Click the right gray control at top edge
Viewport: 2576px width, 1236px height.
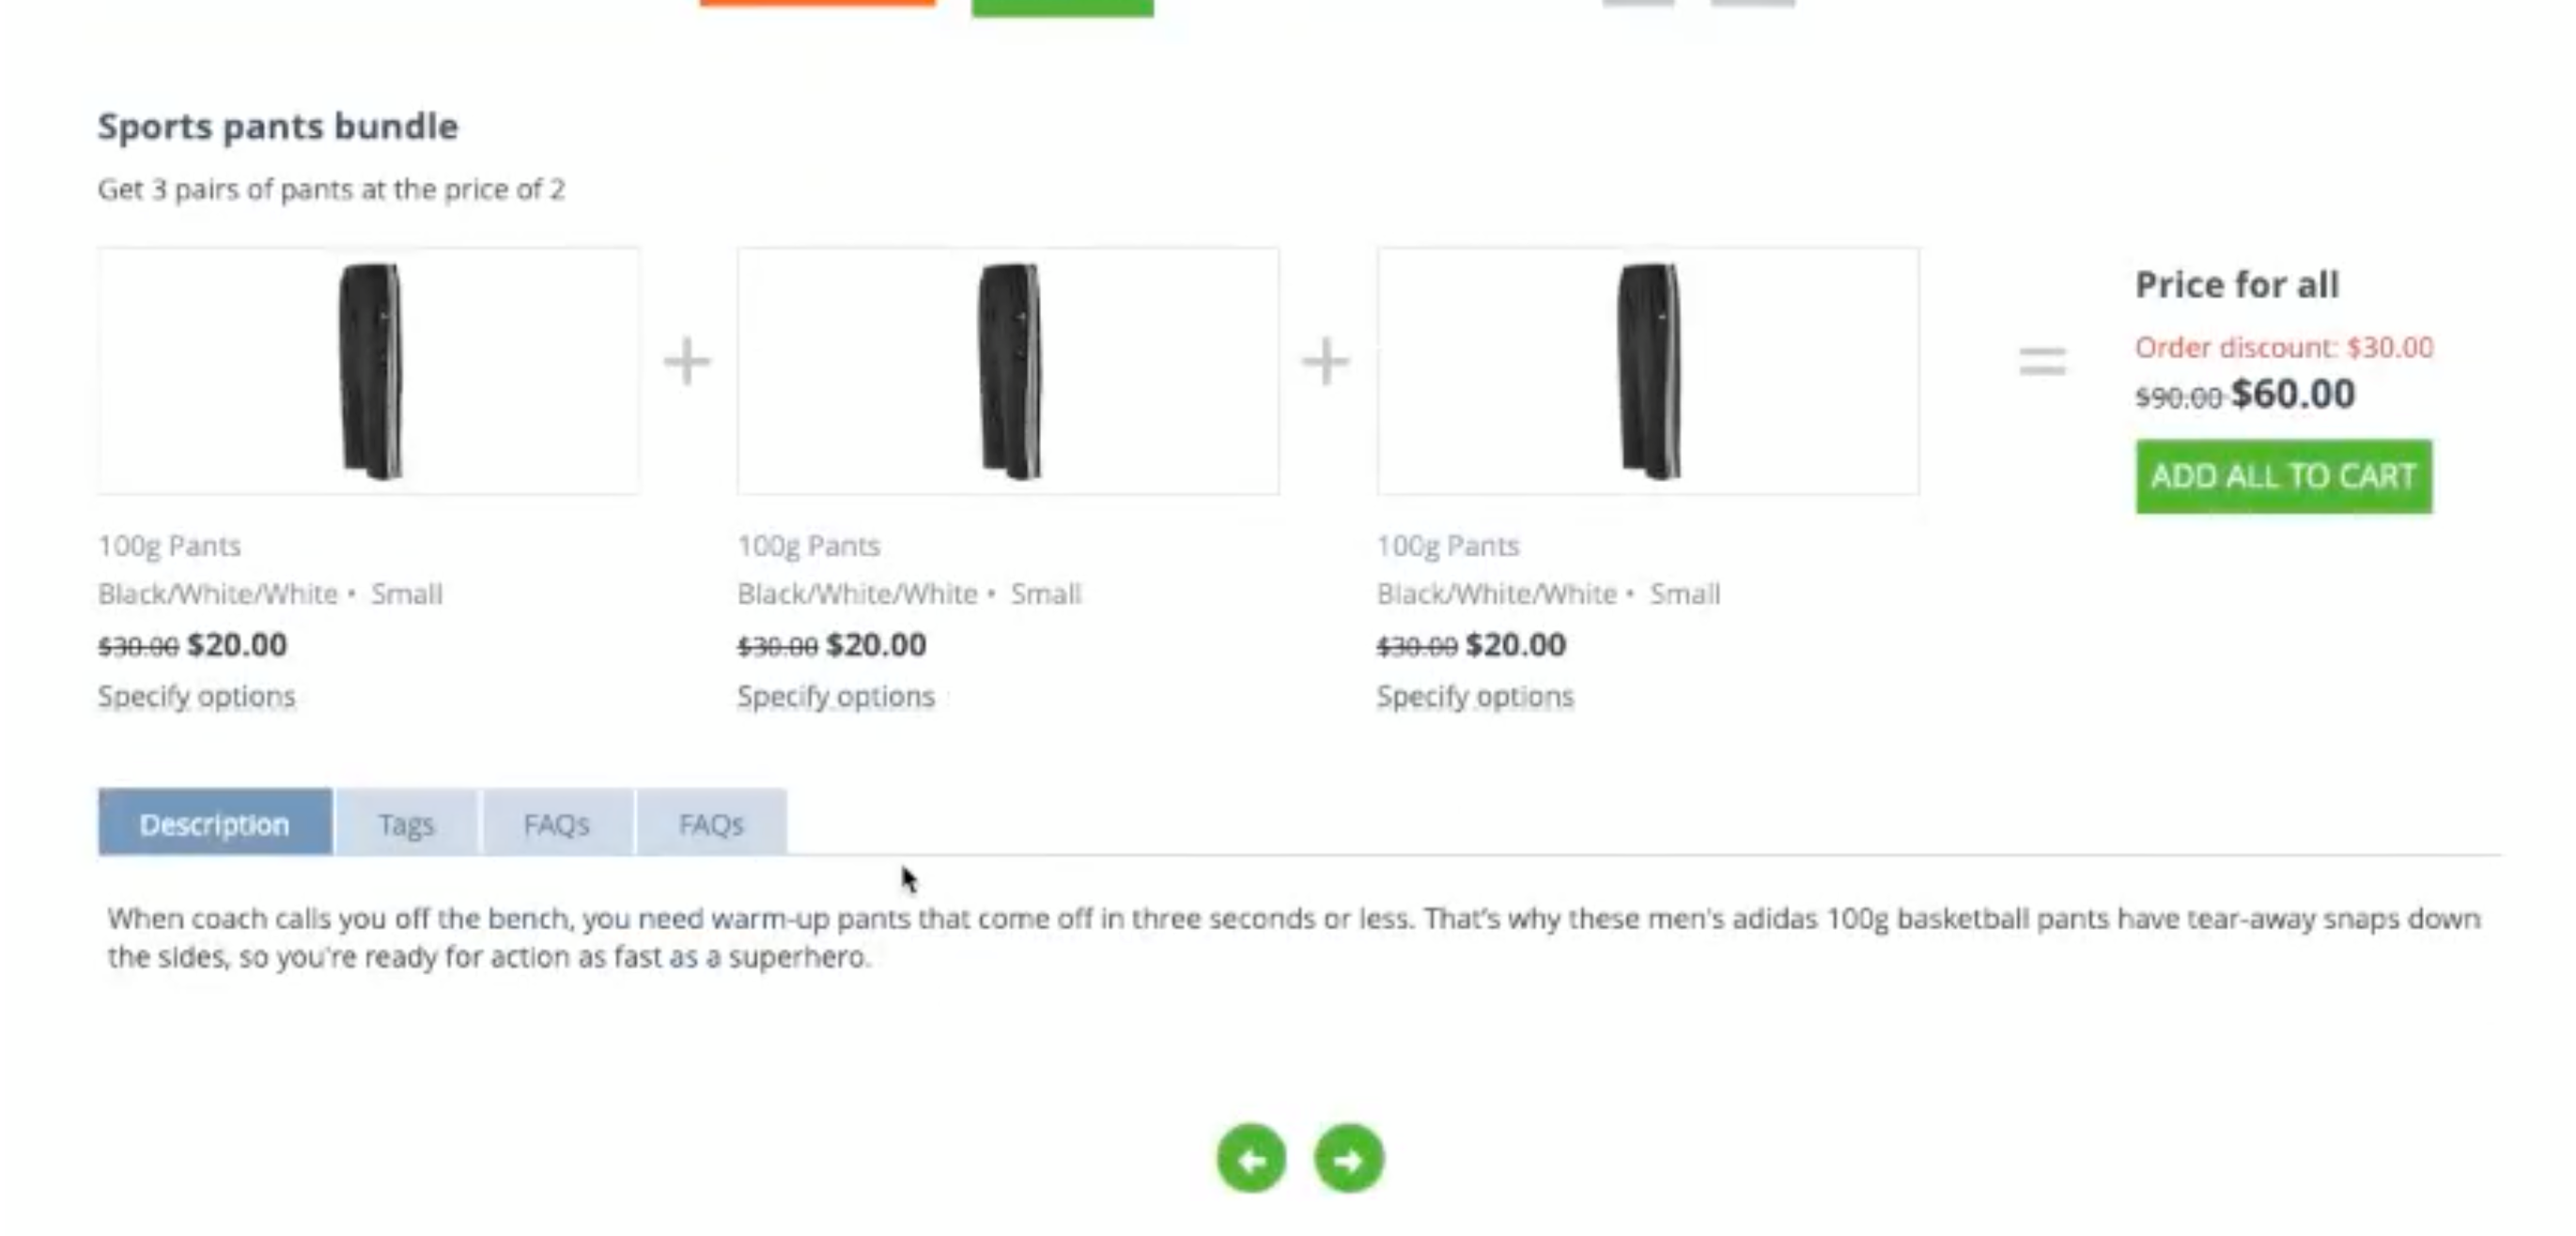pyautogui.click(x=1752, y=3)
